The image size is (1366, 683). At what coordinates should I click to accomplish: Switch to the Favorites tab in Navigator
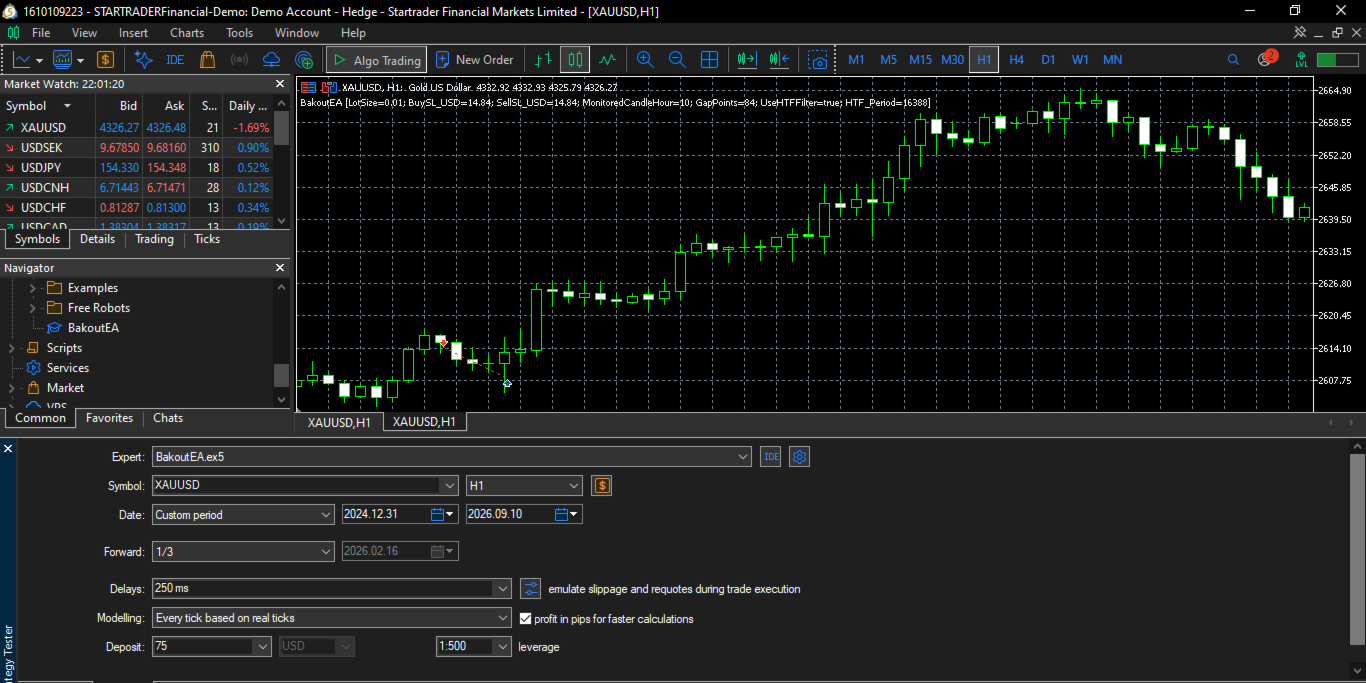(x=109, y=418)
